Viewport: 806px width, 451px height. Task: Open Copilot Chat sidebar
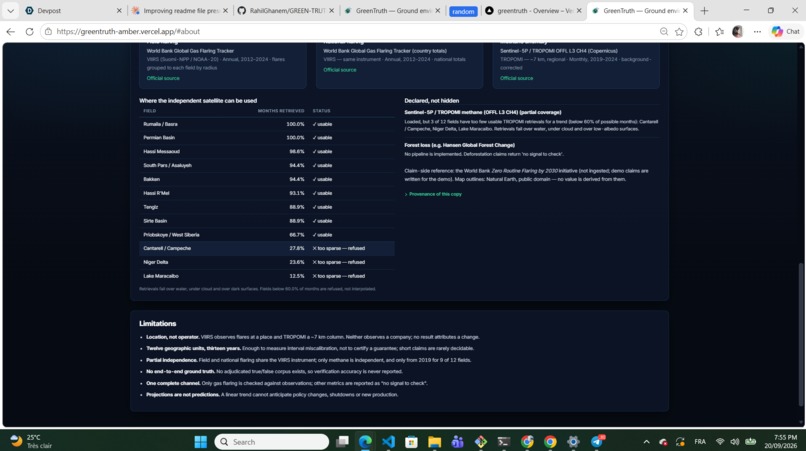click(x=785, y=31)
